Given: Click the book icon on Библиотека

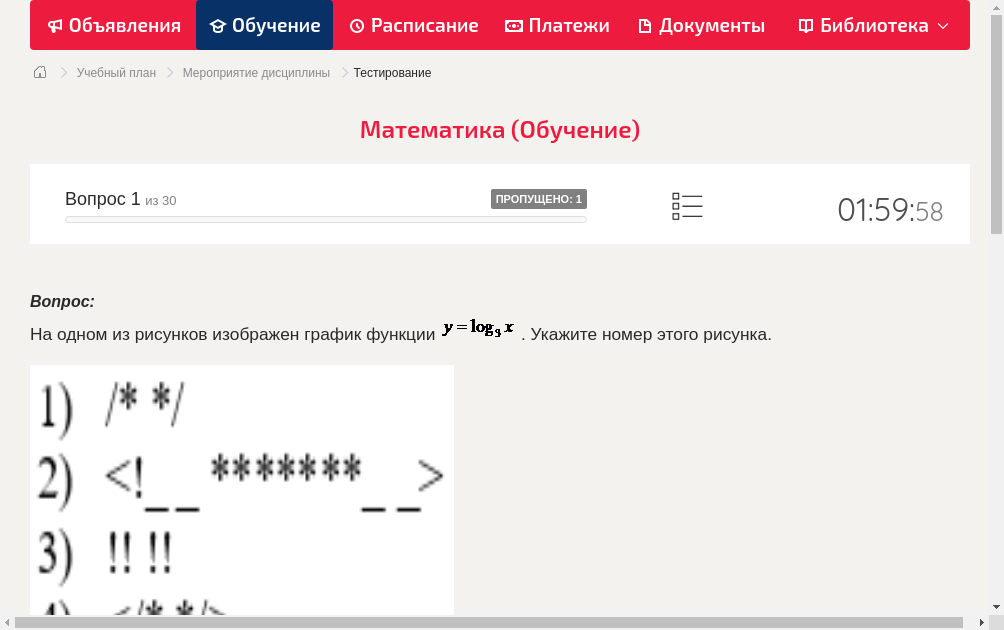Looking at the screenshot, I should (x=805, y=25).
